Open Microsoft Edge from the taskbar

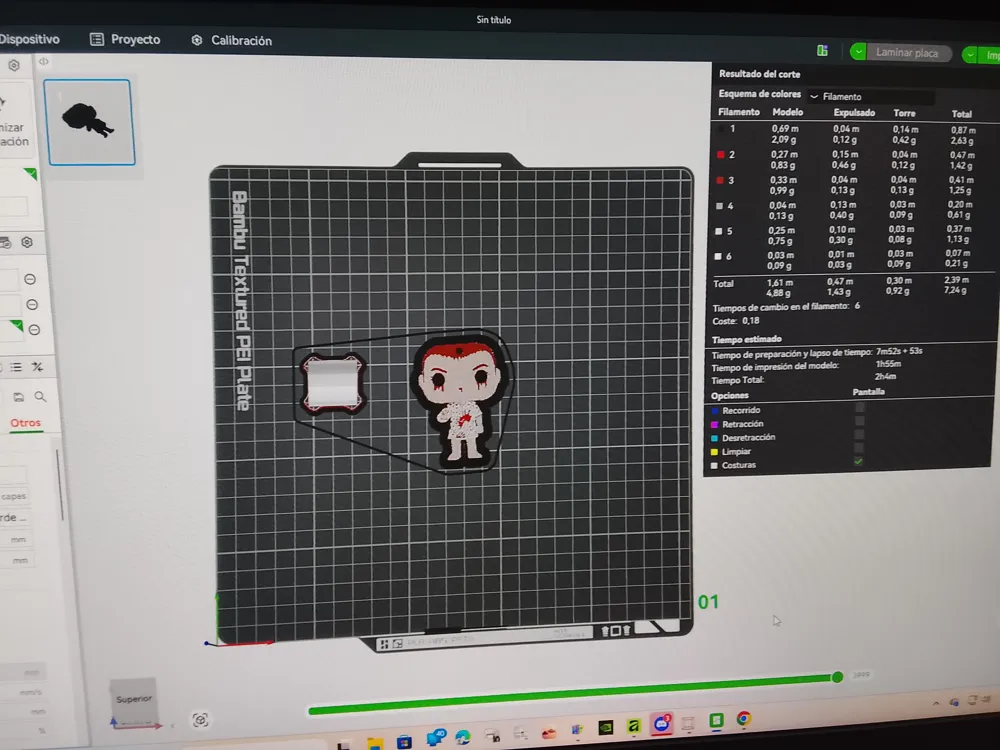click(x=462, y=737)
